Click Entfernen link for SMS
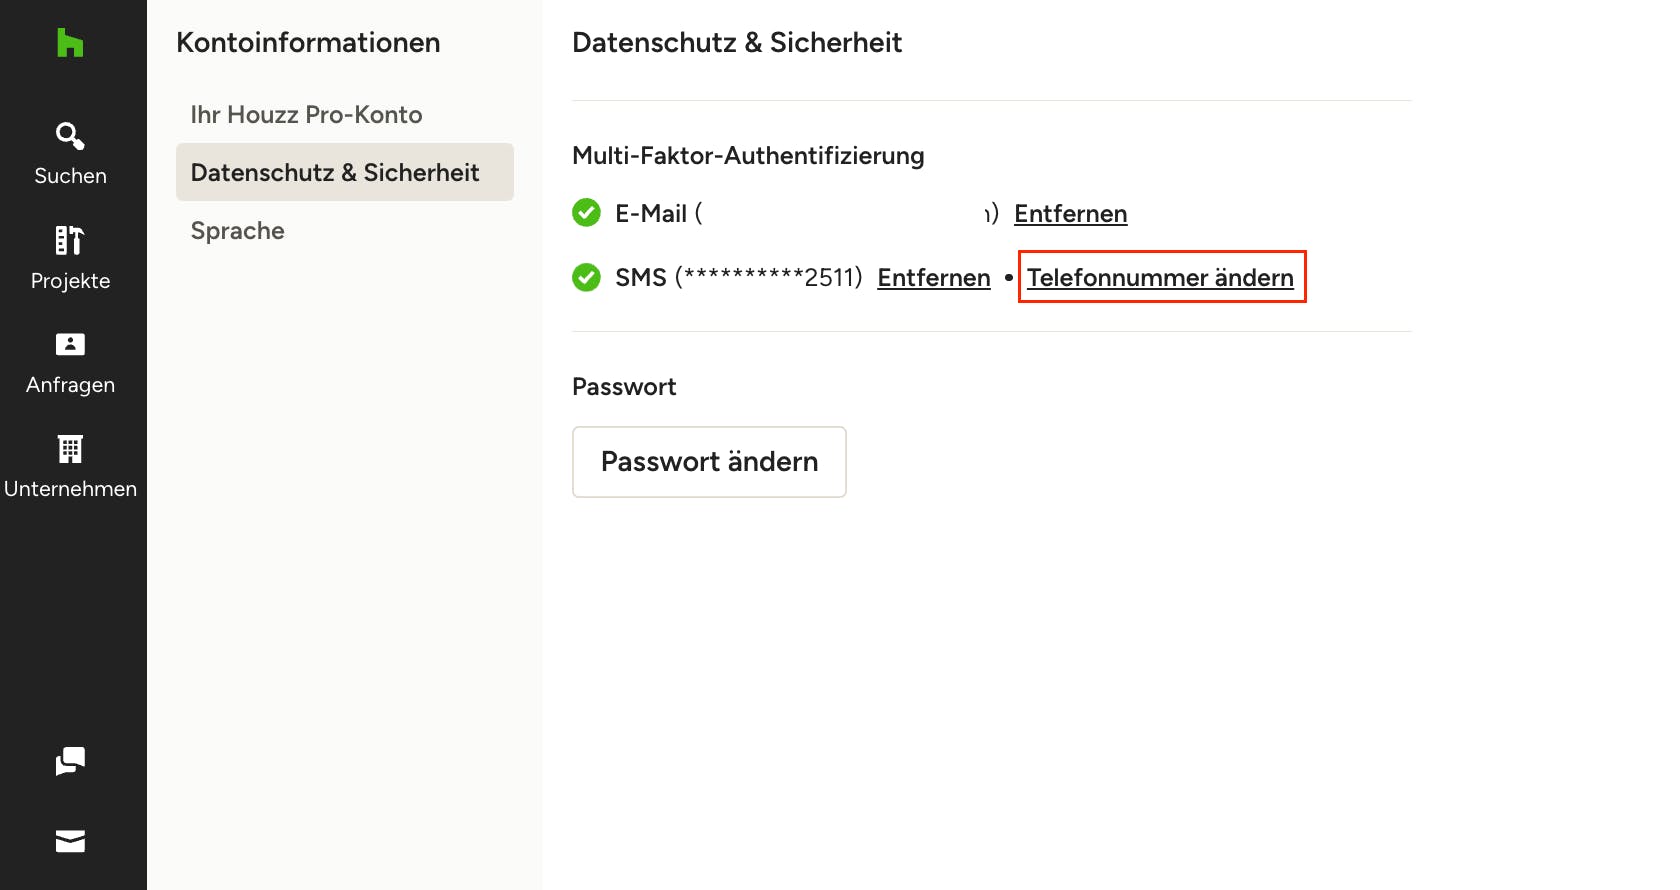The width and height of the screenshot is (1680, 890). coord(934,278)
